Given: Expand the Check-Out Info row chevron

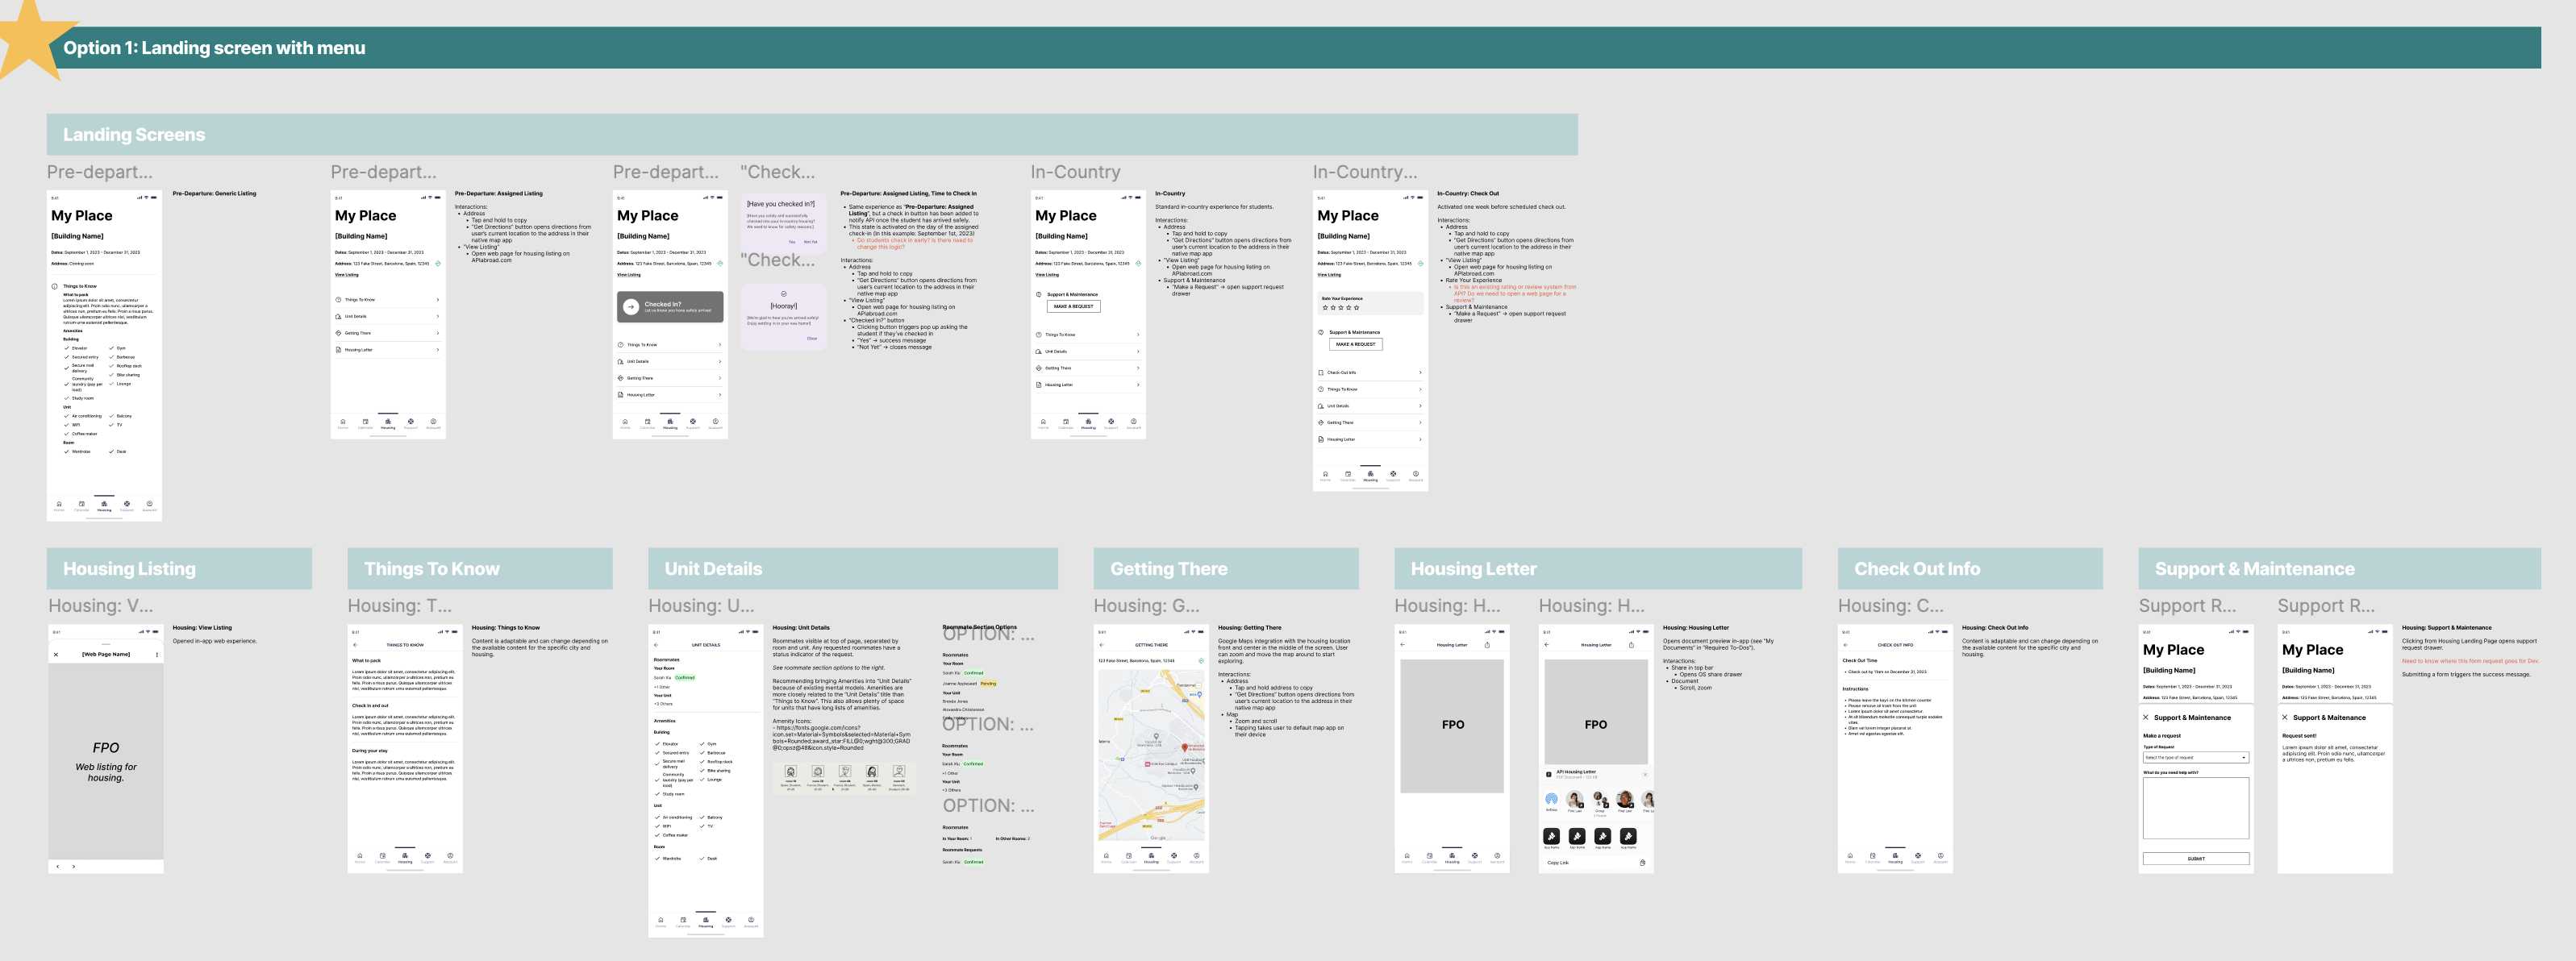Looking at the screenshot, I should pyautogui.click(x=1420, y=372).
